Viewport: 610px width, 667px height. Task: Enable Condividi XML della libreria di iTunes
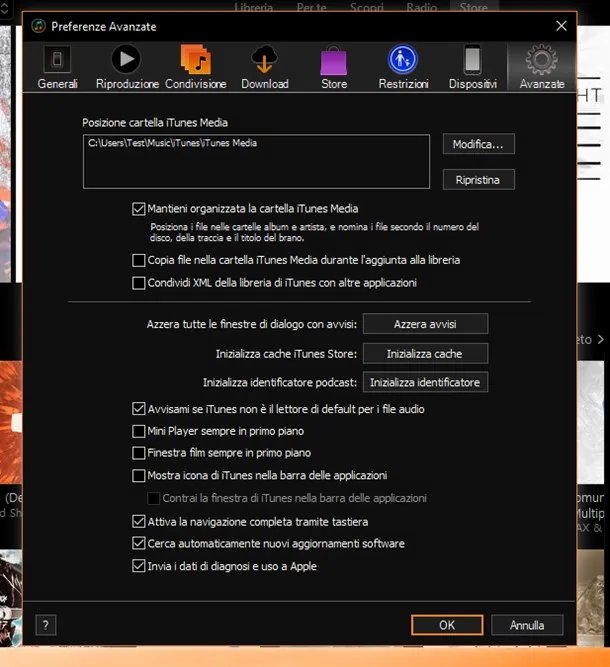138,283
